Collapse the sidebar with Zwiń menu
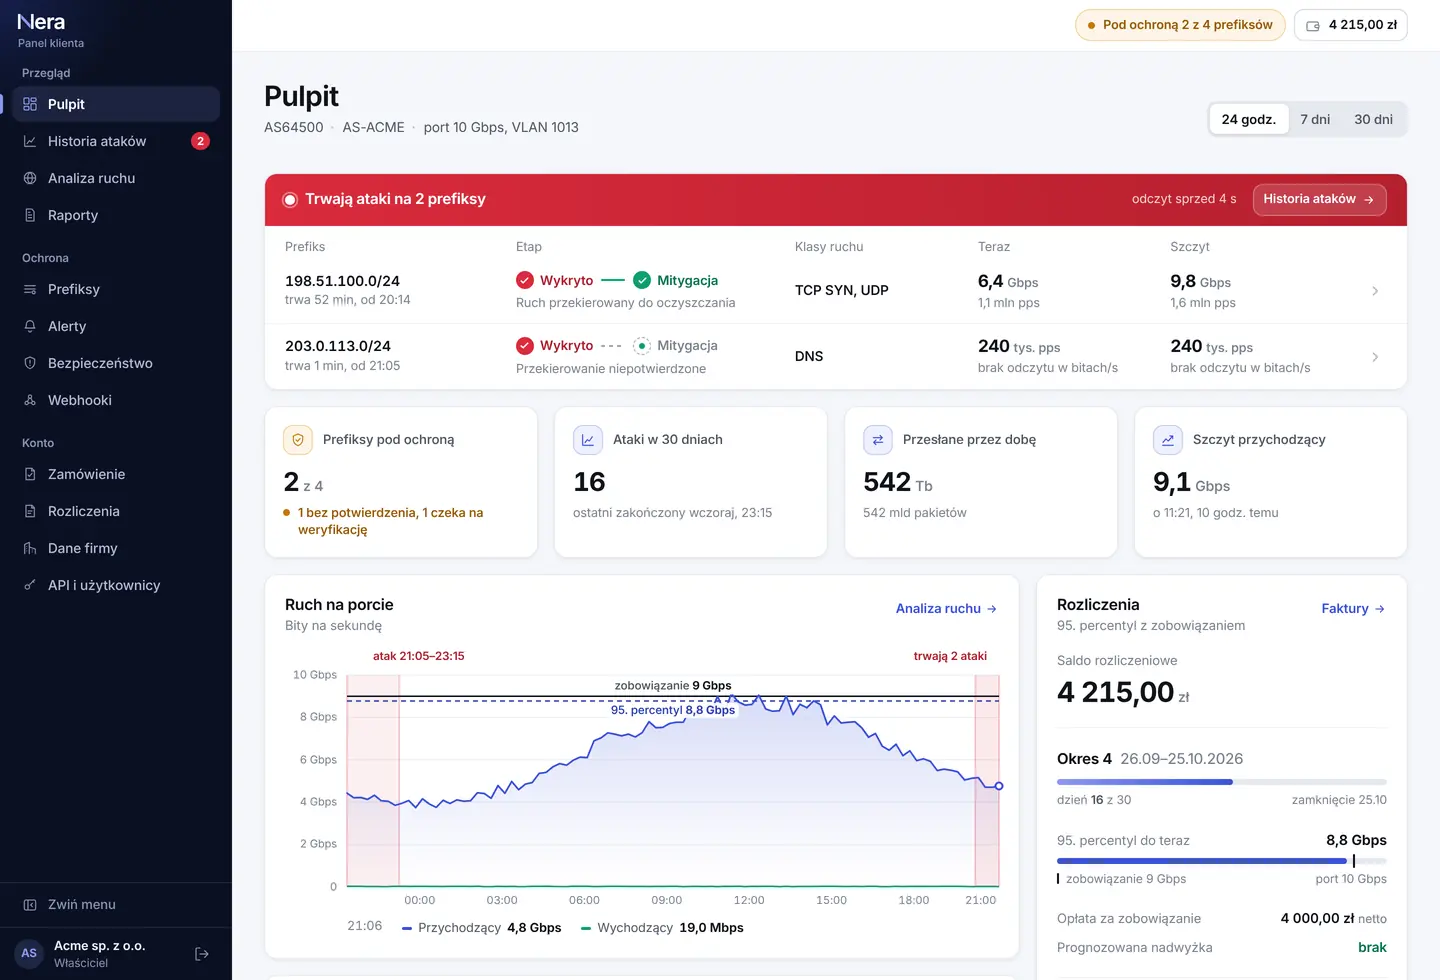 (x=116, y=904)
